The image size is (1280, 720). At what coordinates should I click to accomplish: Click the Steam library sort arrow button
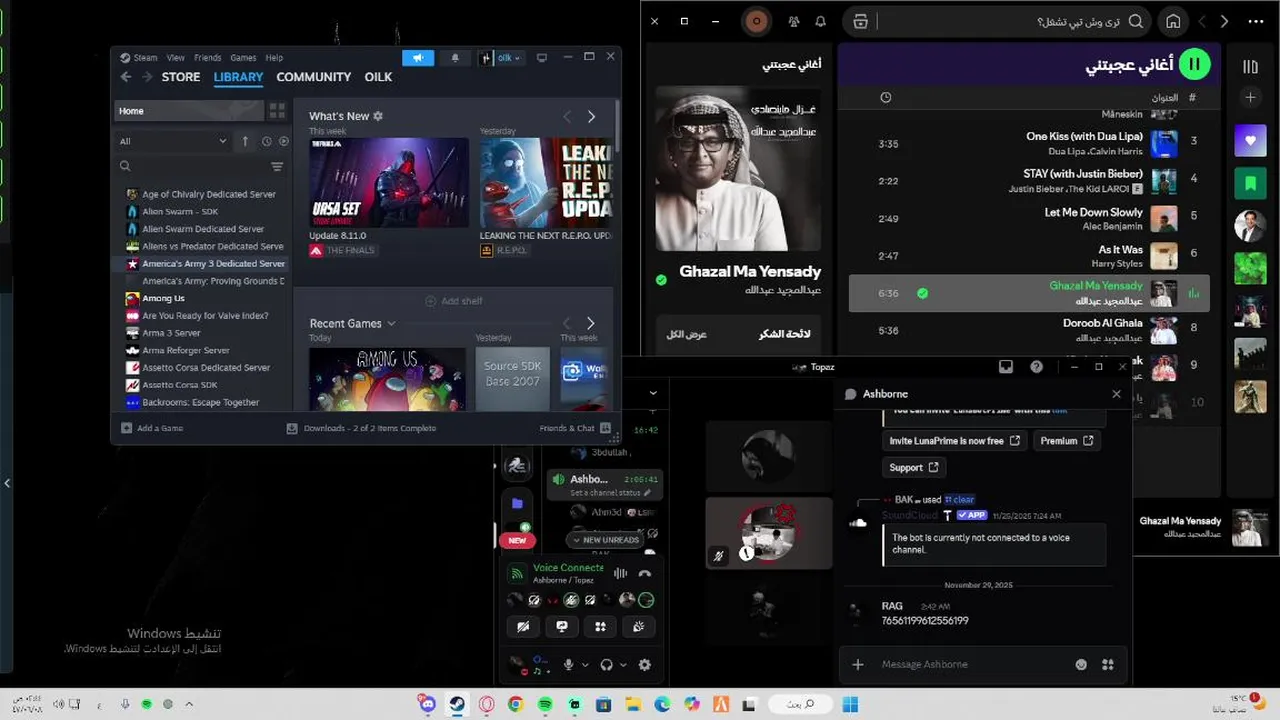[x=245, y=141]
